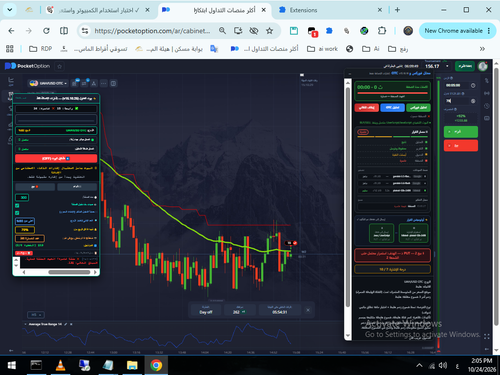Click the chart type icon beside asset selector
Image resolution: width=500 pixels, height=375 pixels.
[x=75, y=83]
